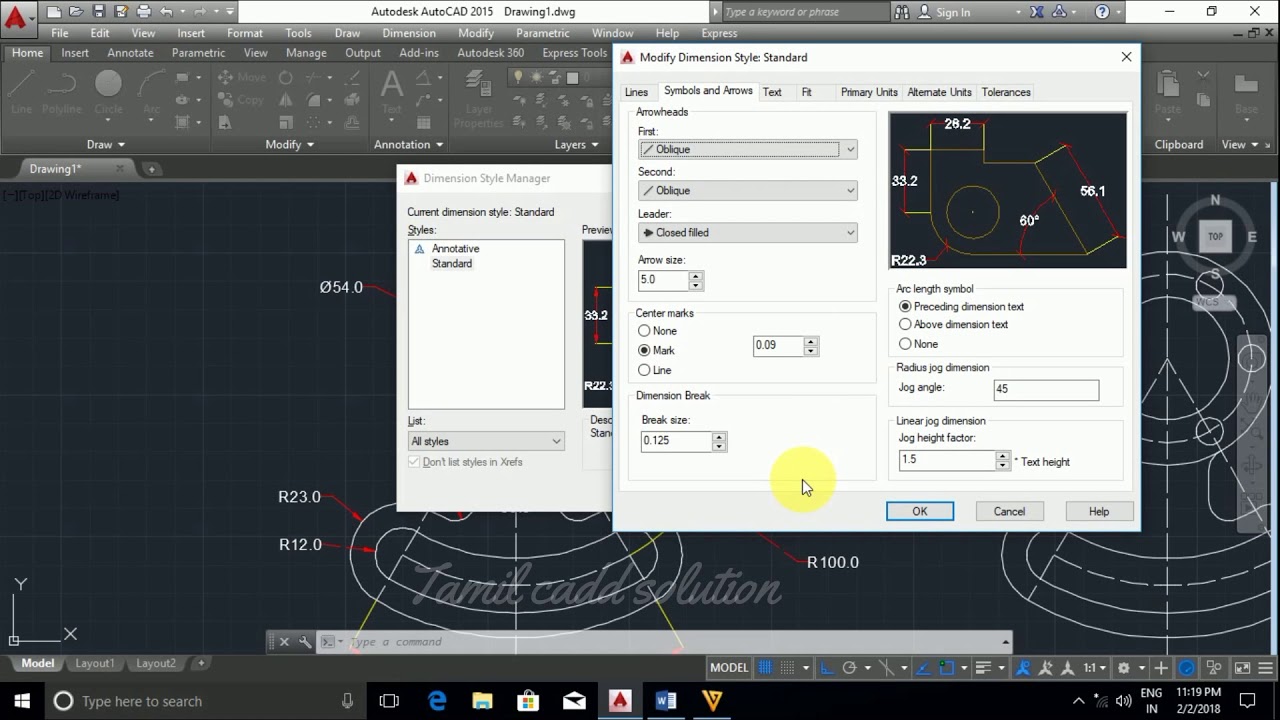Open the annotation scale 1:1 dropdown

1096,668
